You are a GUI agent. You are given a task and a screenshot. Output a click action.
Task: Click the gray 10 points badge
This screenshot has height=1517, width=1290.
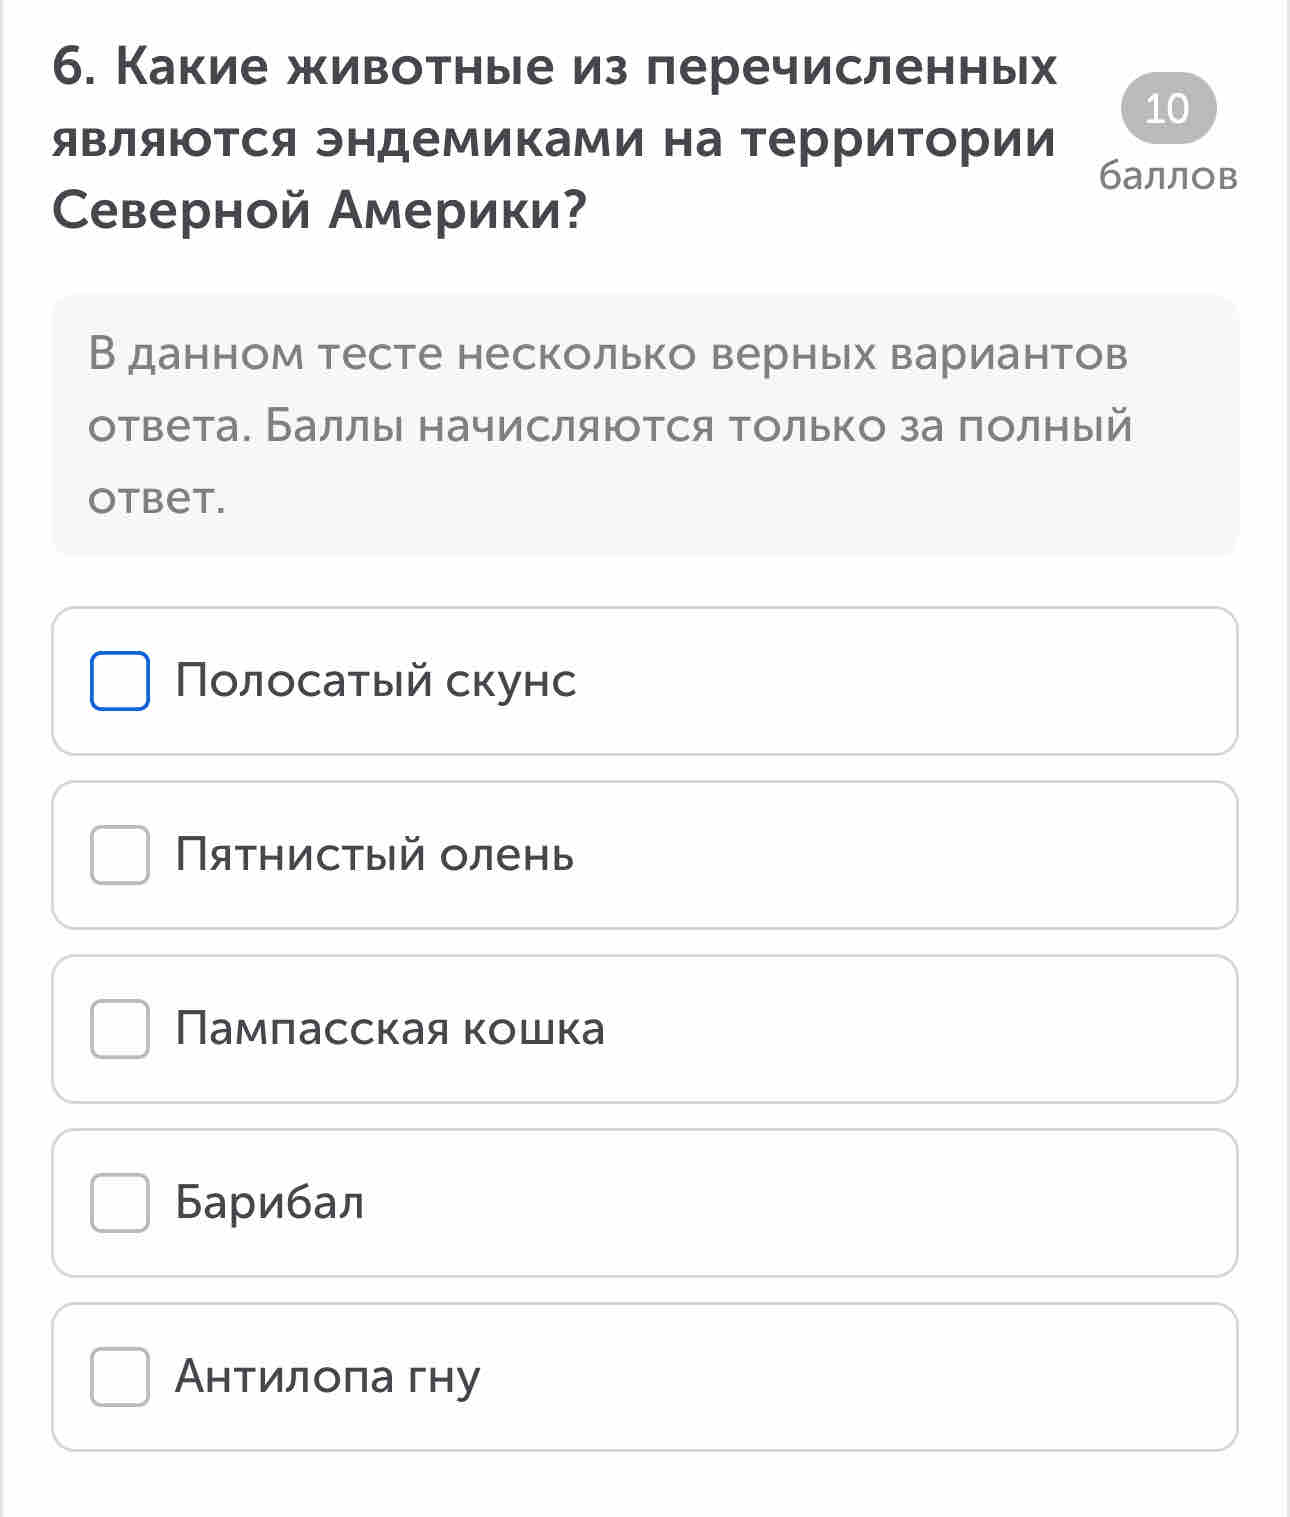(1168, 108)
